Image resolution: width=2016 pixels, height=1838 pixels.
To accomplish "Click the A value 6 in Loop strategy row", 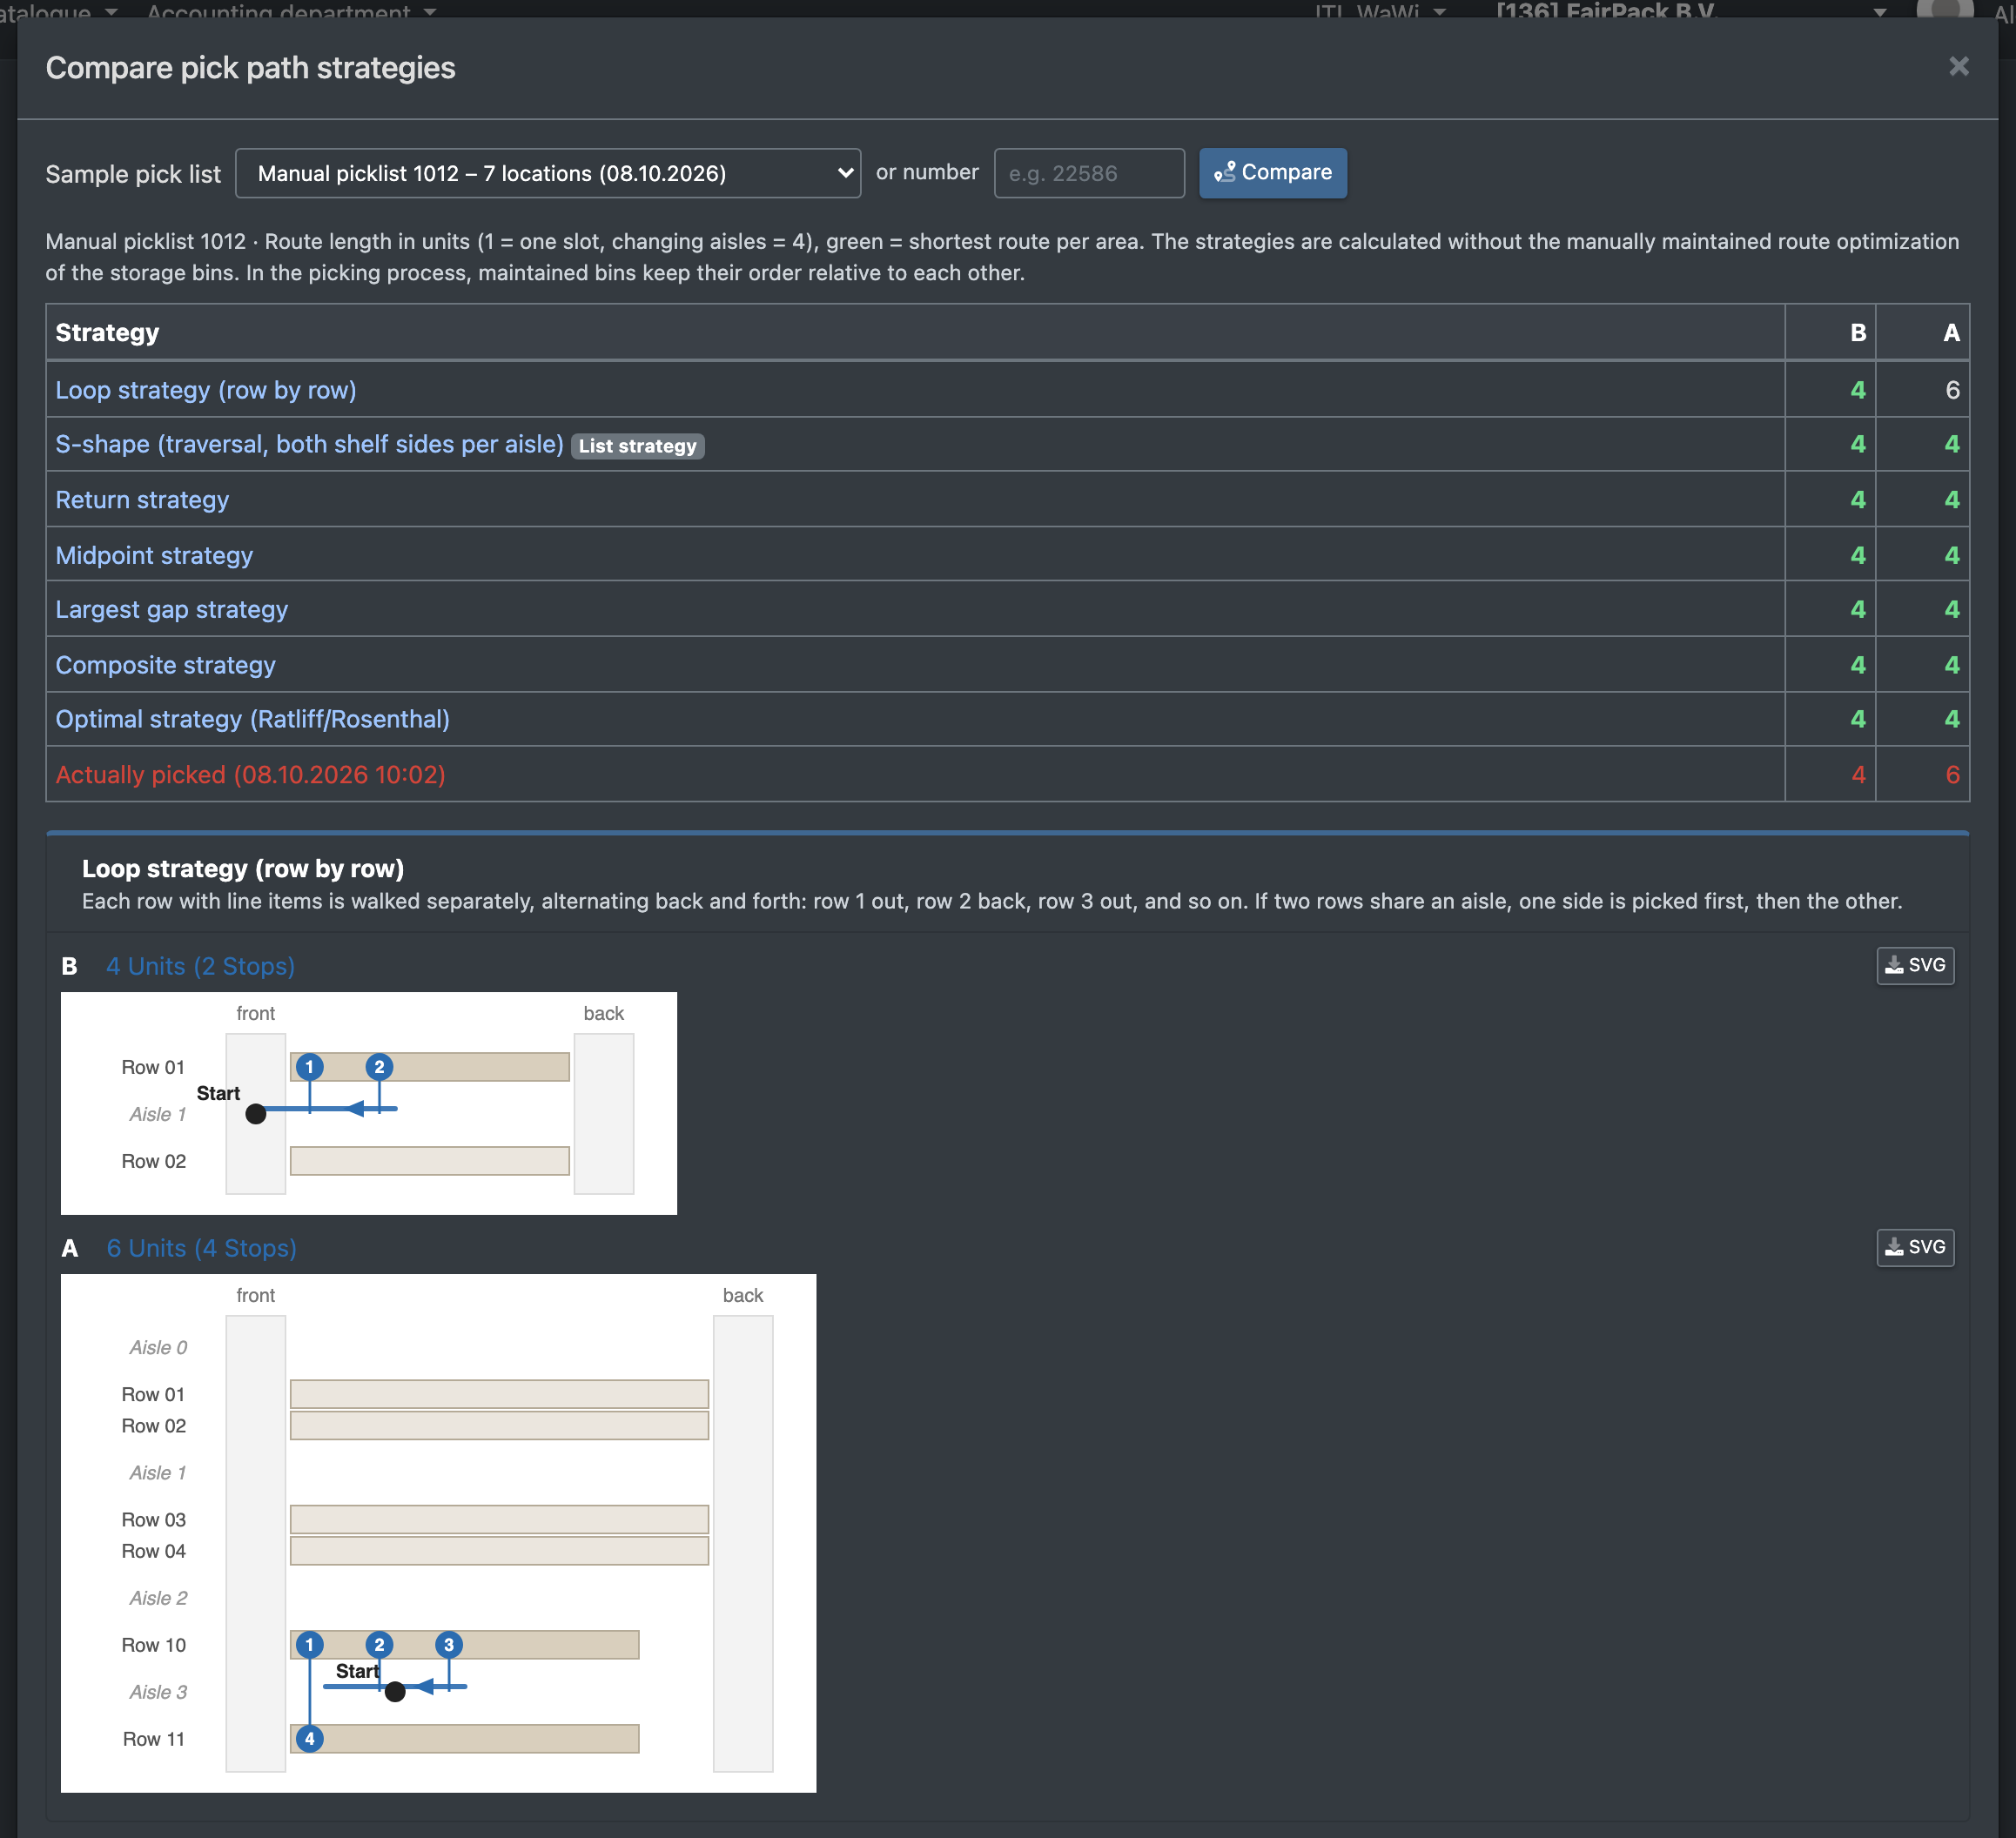I will coord(1952,390).
